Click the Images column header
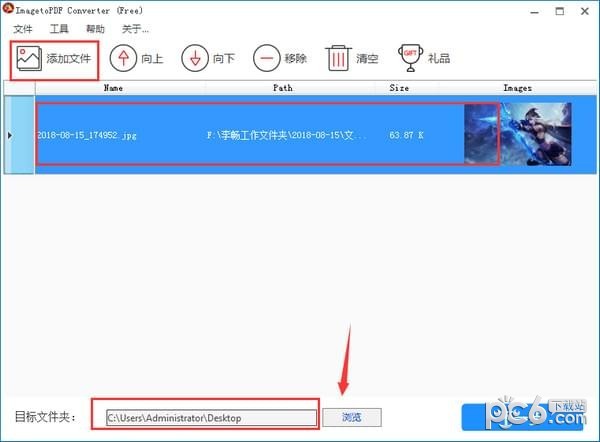The image size is (600, 442). [517, 88]
